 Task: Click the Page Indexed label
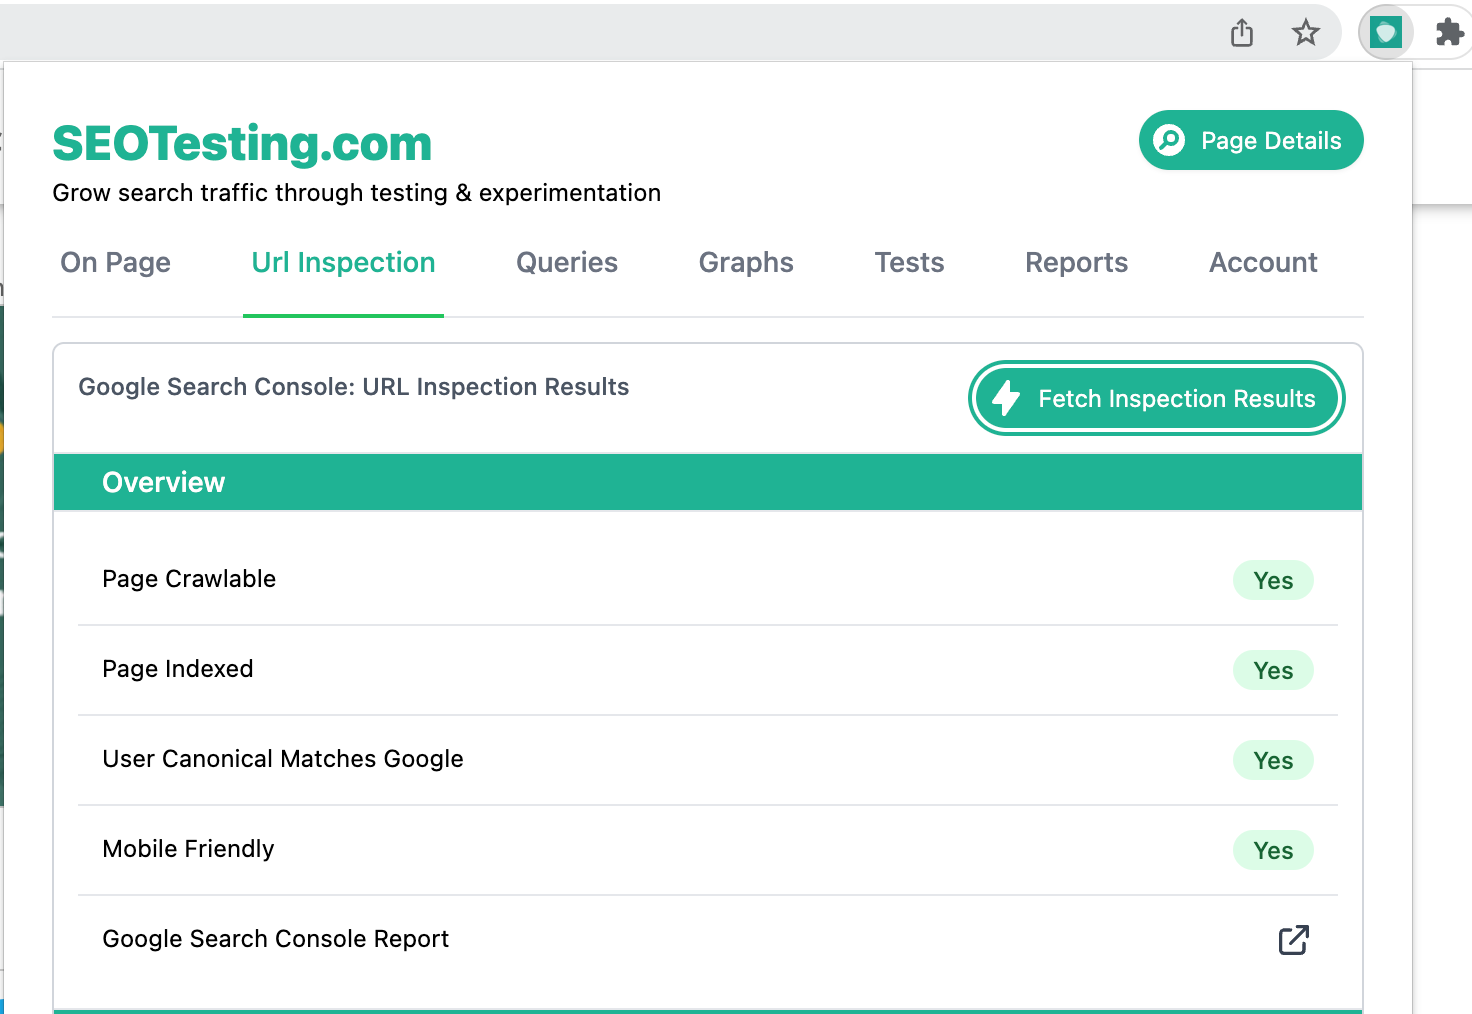[178, 669]
